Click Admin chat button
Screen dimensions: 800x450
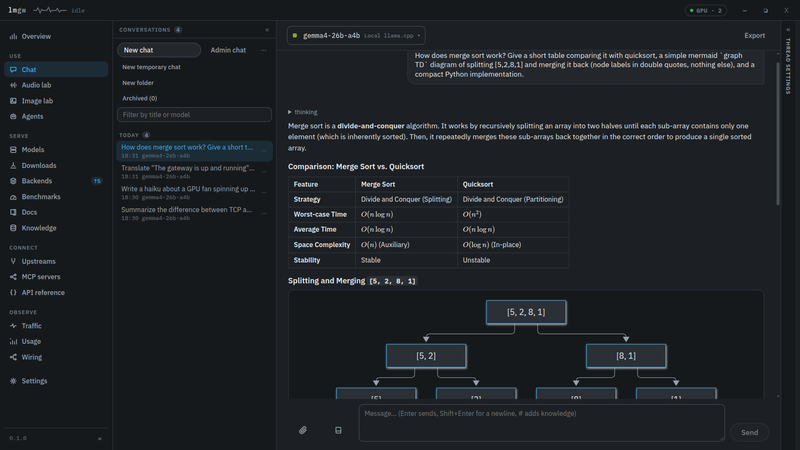coord(228,50)
